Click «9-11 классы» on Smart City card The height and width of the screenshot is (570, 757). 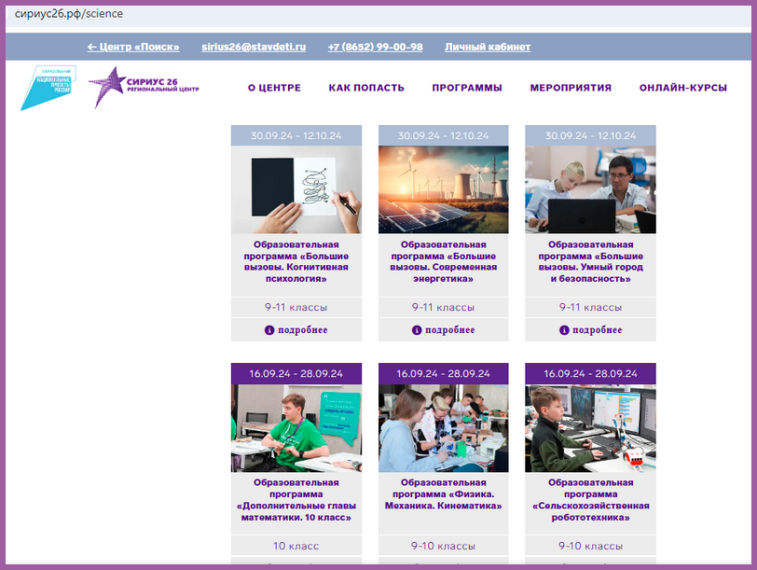tap(590, 307)
